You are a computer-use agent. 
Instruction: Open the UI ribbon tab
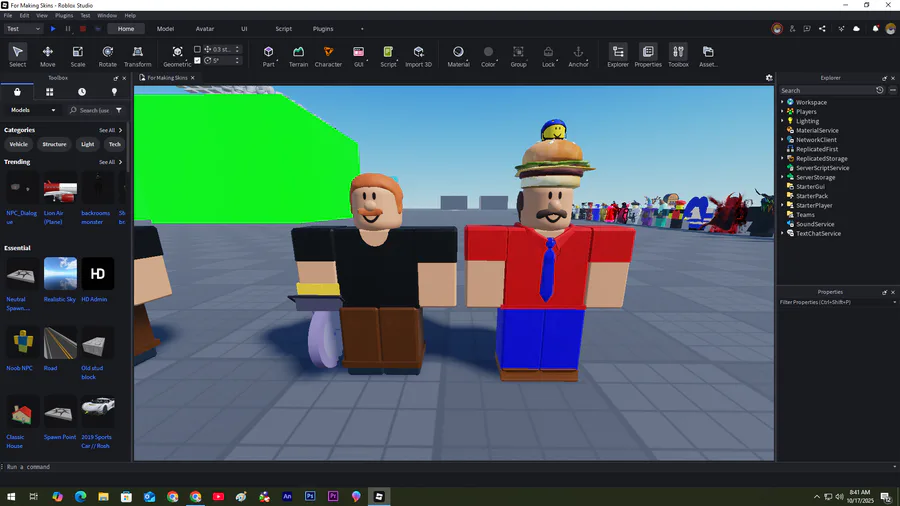(244, 29)
